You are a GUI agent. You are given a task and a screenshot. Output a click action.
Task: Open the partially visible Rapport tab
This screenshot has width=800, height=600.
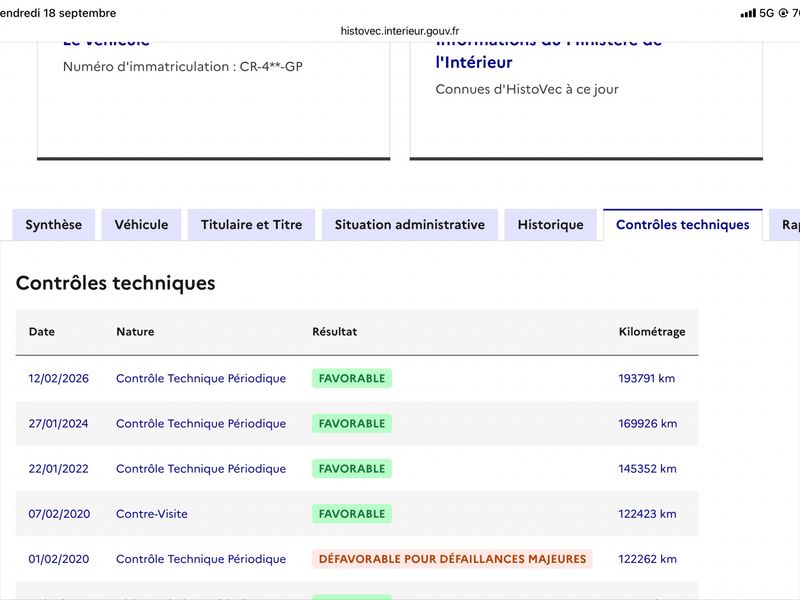tap(786, 224)
